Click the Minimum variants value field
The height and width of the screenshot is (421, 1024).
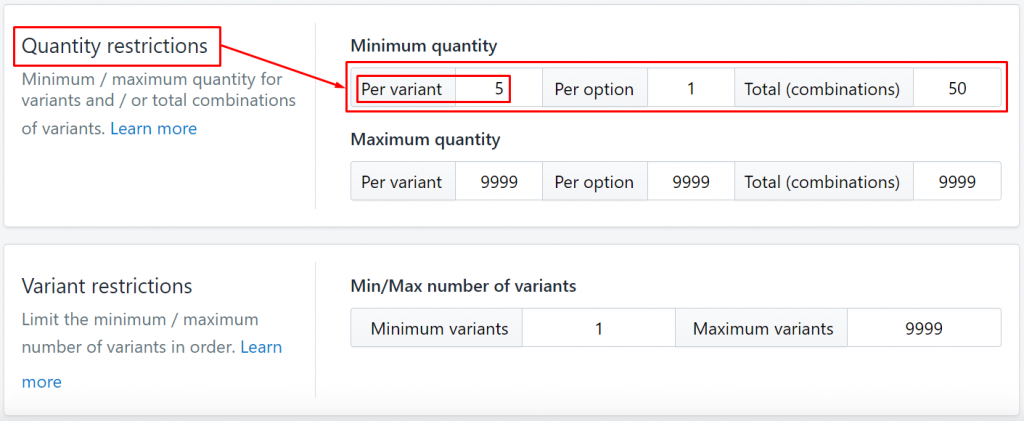[598, 328]
